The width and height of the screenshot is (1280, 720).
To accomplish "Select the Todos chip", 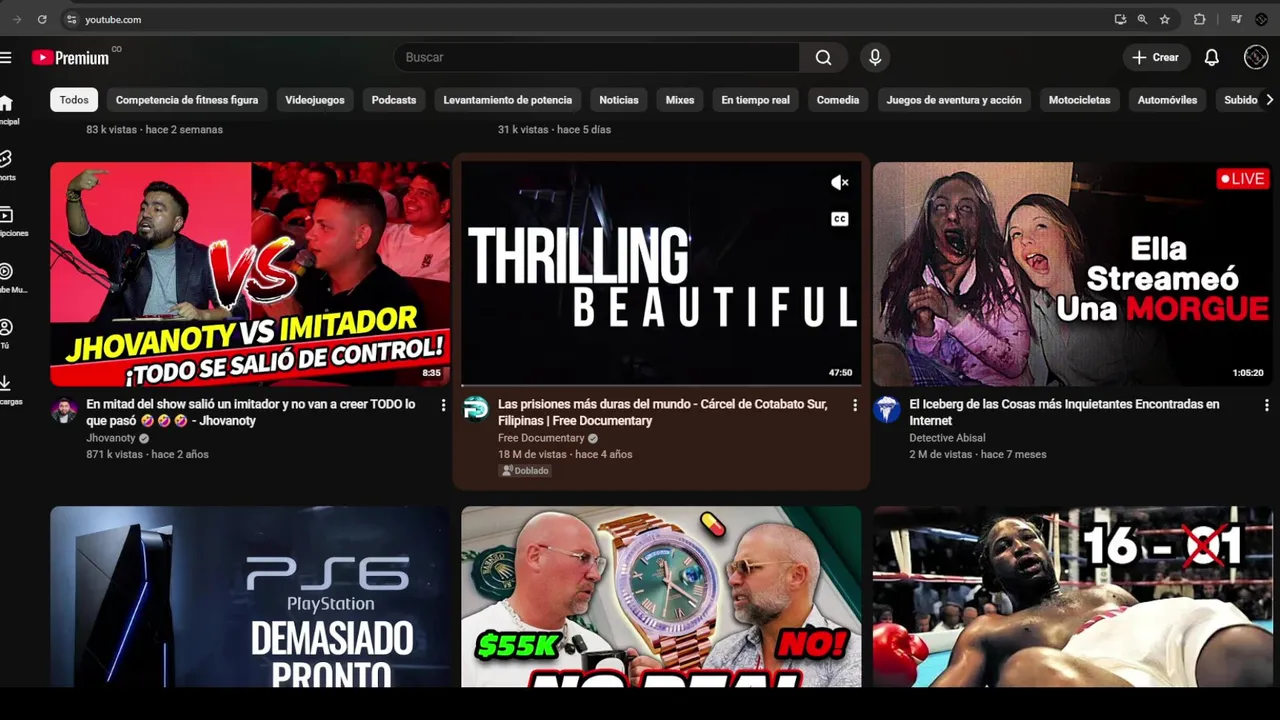I will click(x=74, y=100).
